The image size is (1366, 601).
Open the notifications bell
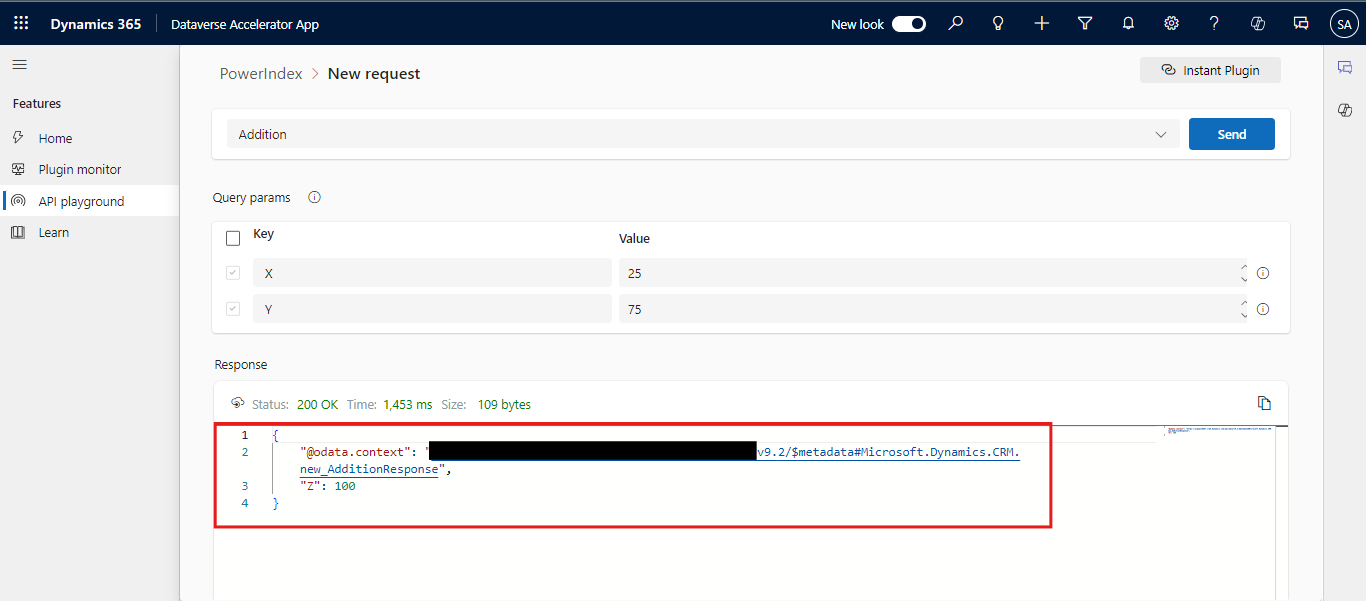(1128, 23)
